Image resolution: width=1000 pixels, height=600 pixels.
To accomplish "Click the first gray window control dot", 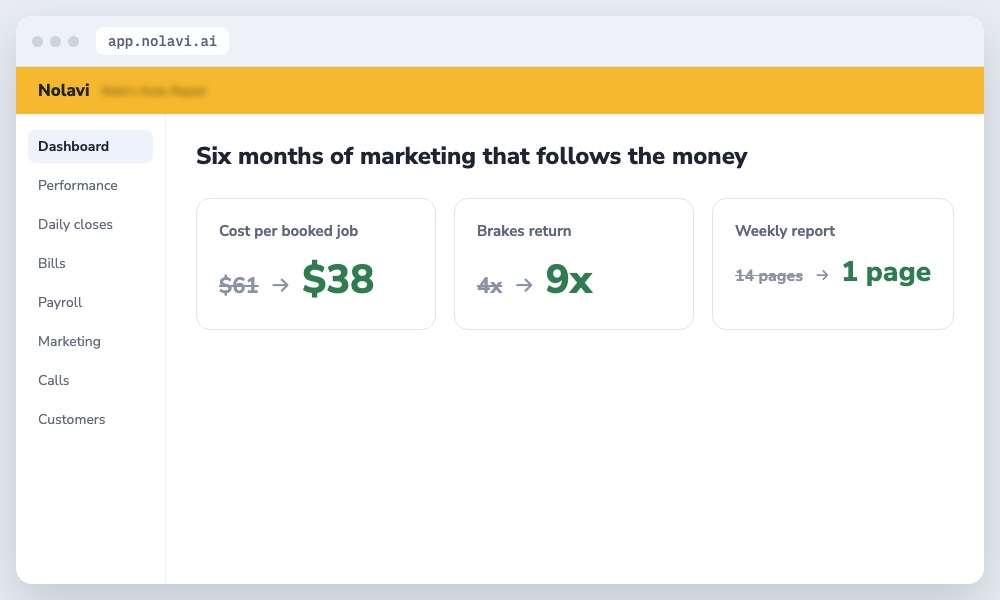I will pyautogui.click(x=38, y=41).
